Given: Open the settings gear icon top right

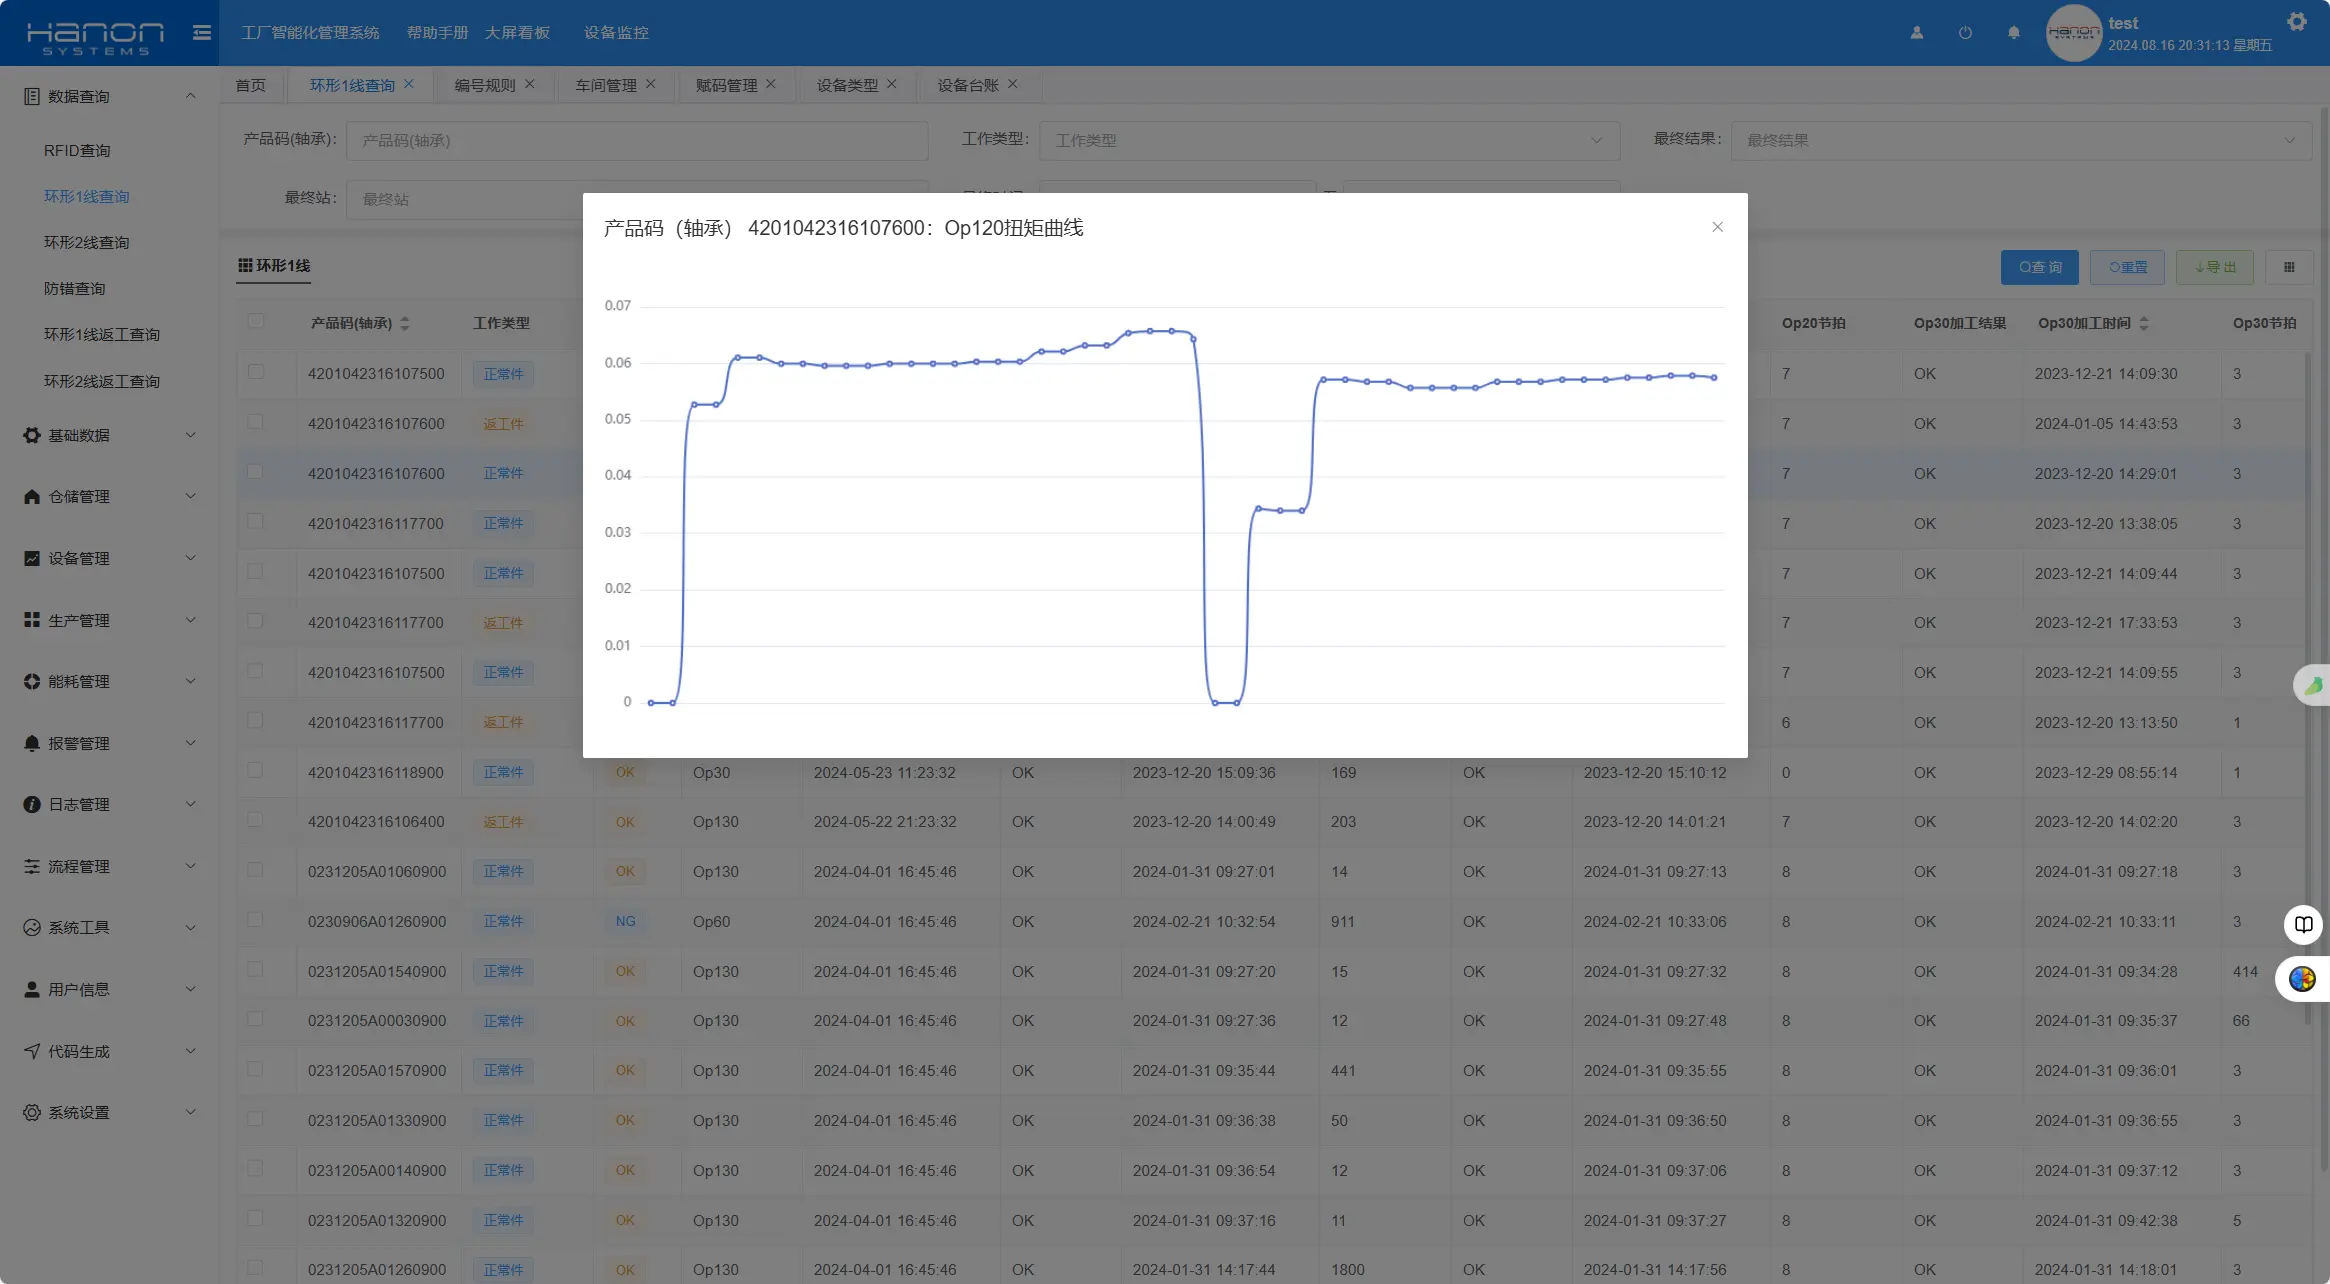Looking at the screenshot, I should pyautogui.click(x=2296, y=22).
